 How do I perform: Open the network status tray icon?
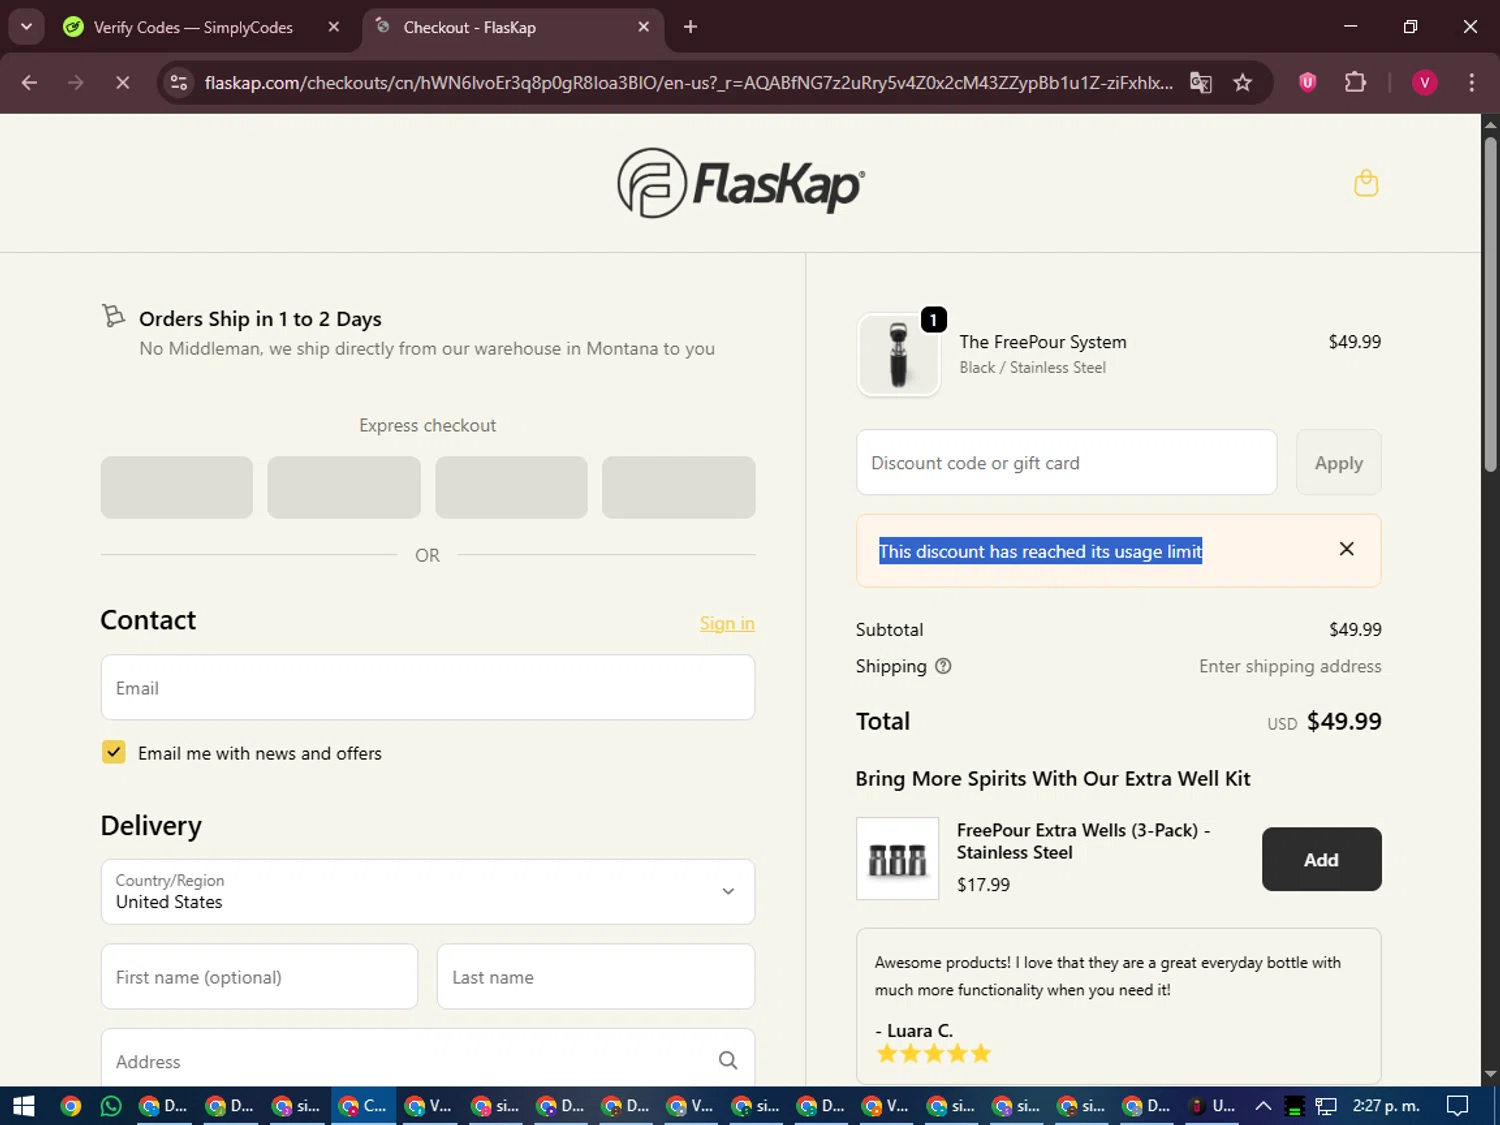pos(1326,1105)
